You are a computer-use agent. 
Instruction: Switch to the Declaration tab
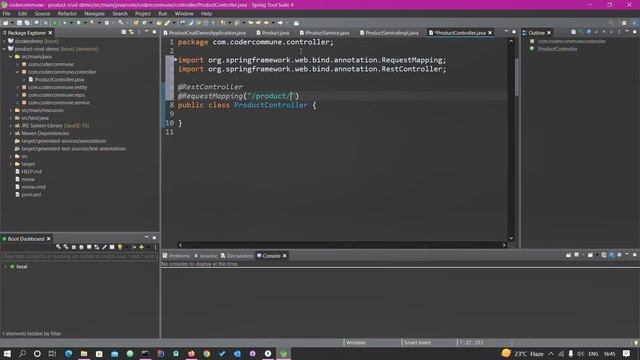click(237, 256)
